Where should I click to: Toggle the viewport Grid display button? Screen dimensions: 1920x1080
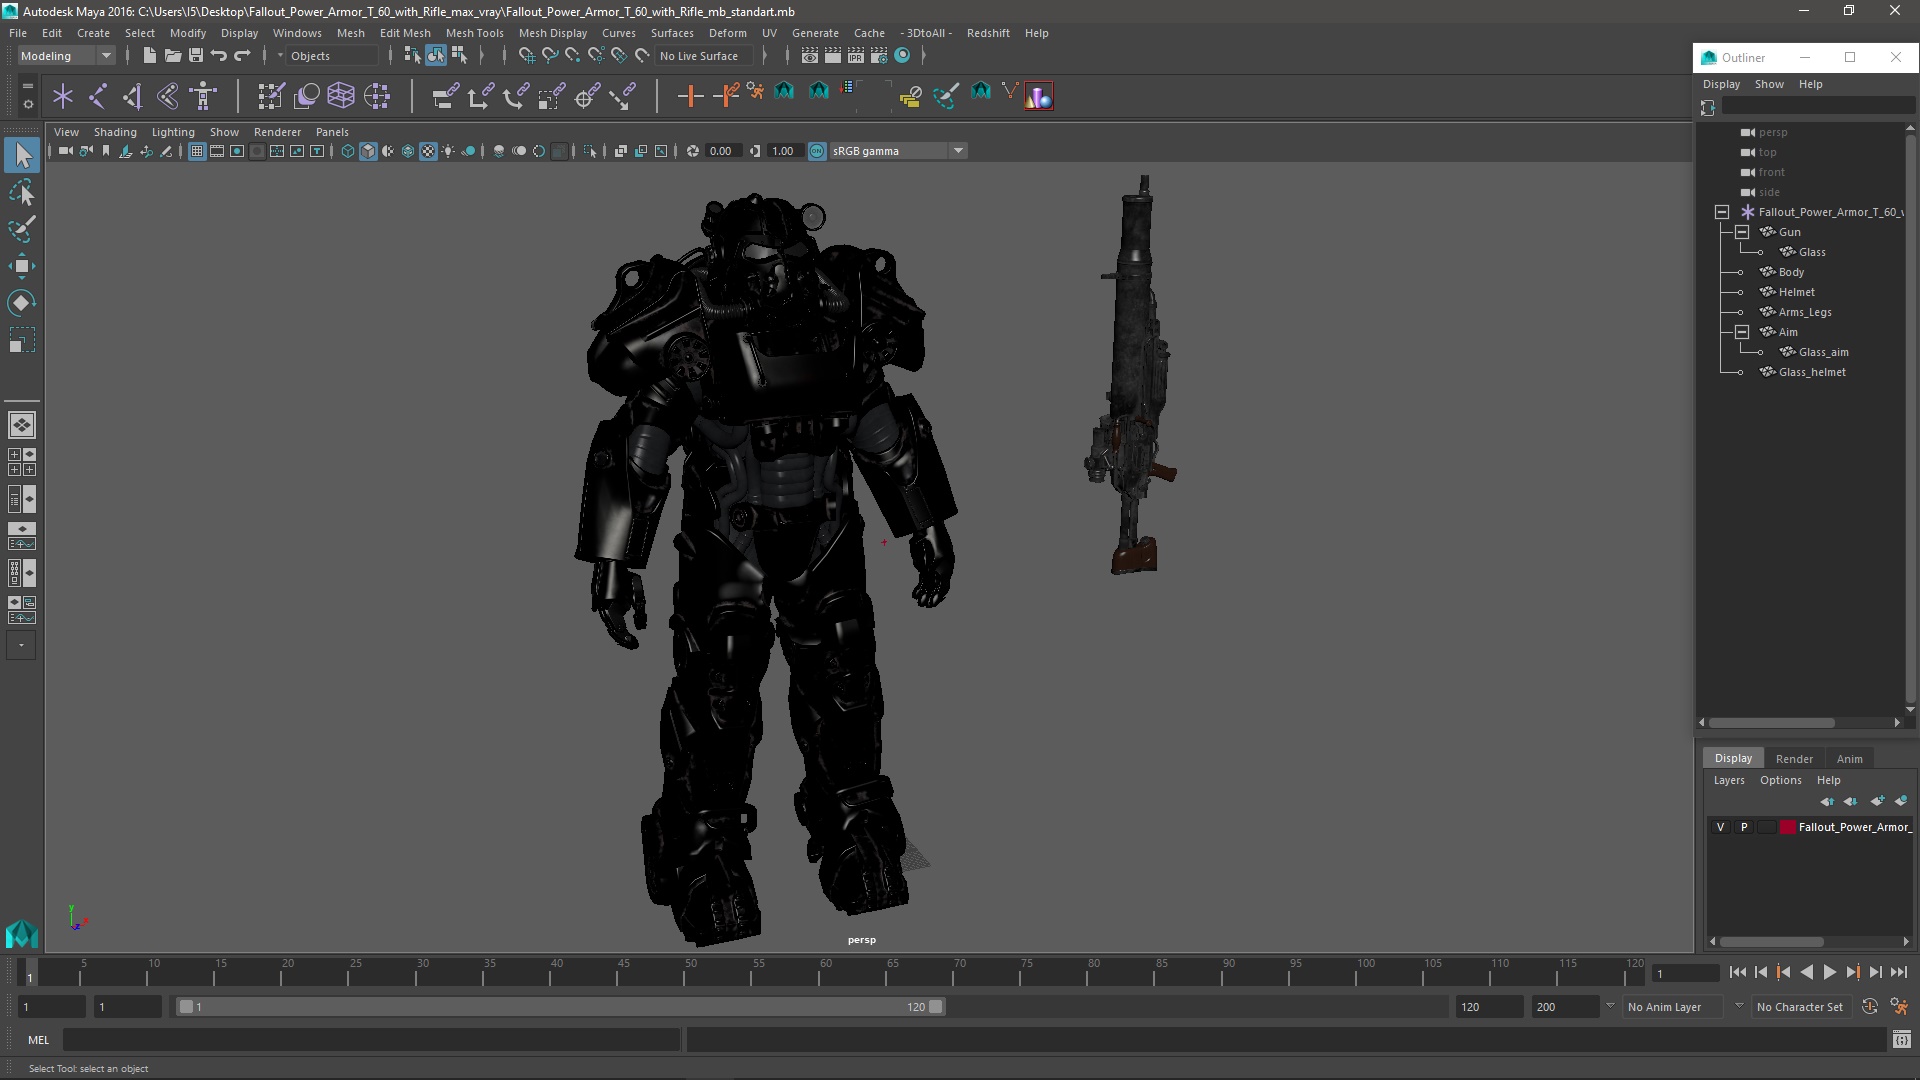197,151
